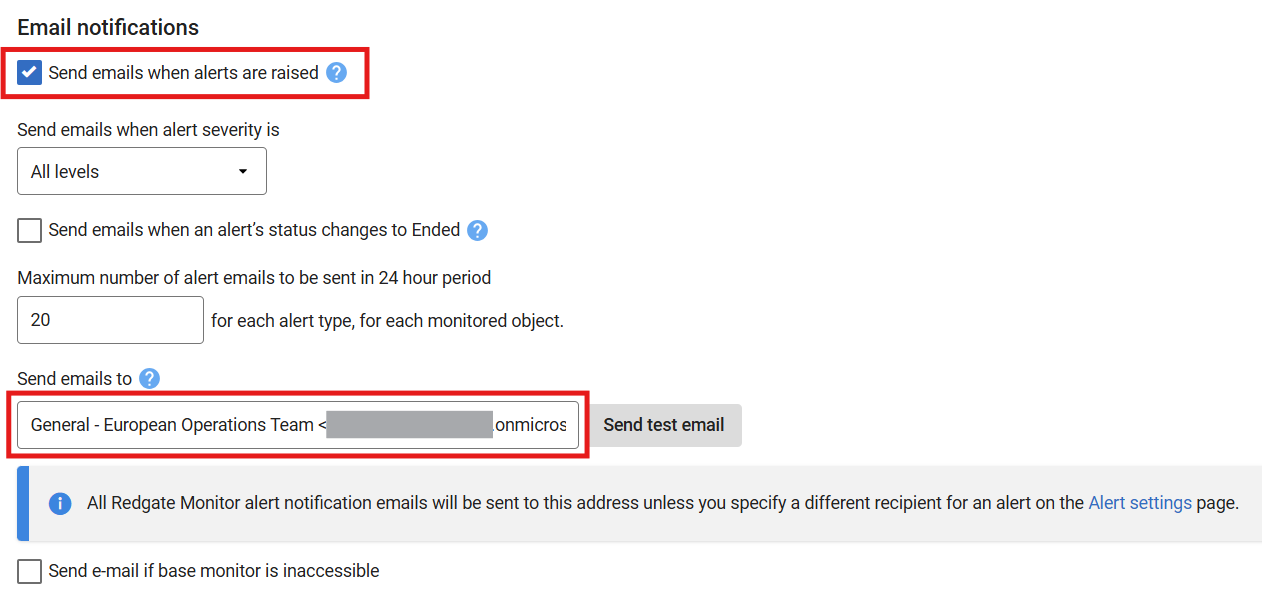Follow the 'Alert settings' link

[x=1140, y=503]
